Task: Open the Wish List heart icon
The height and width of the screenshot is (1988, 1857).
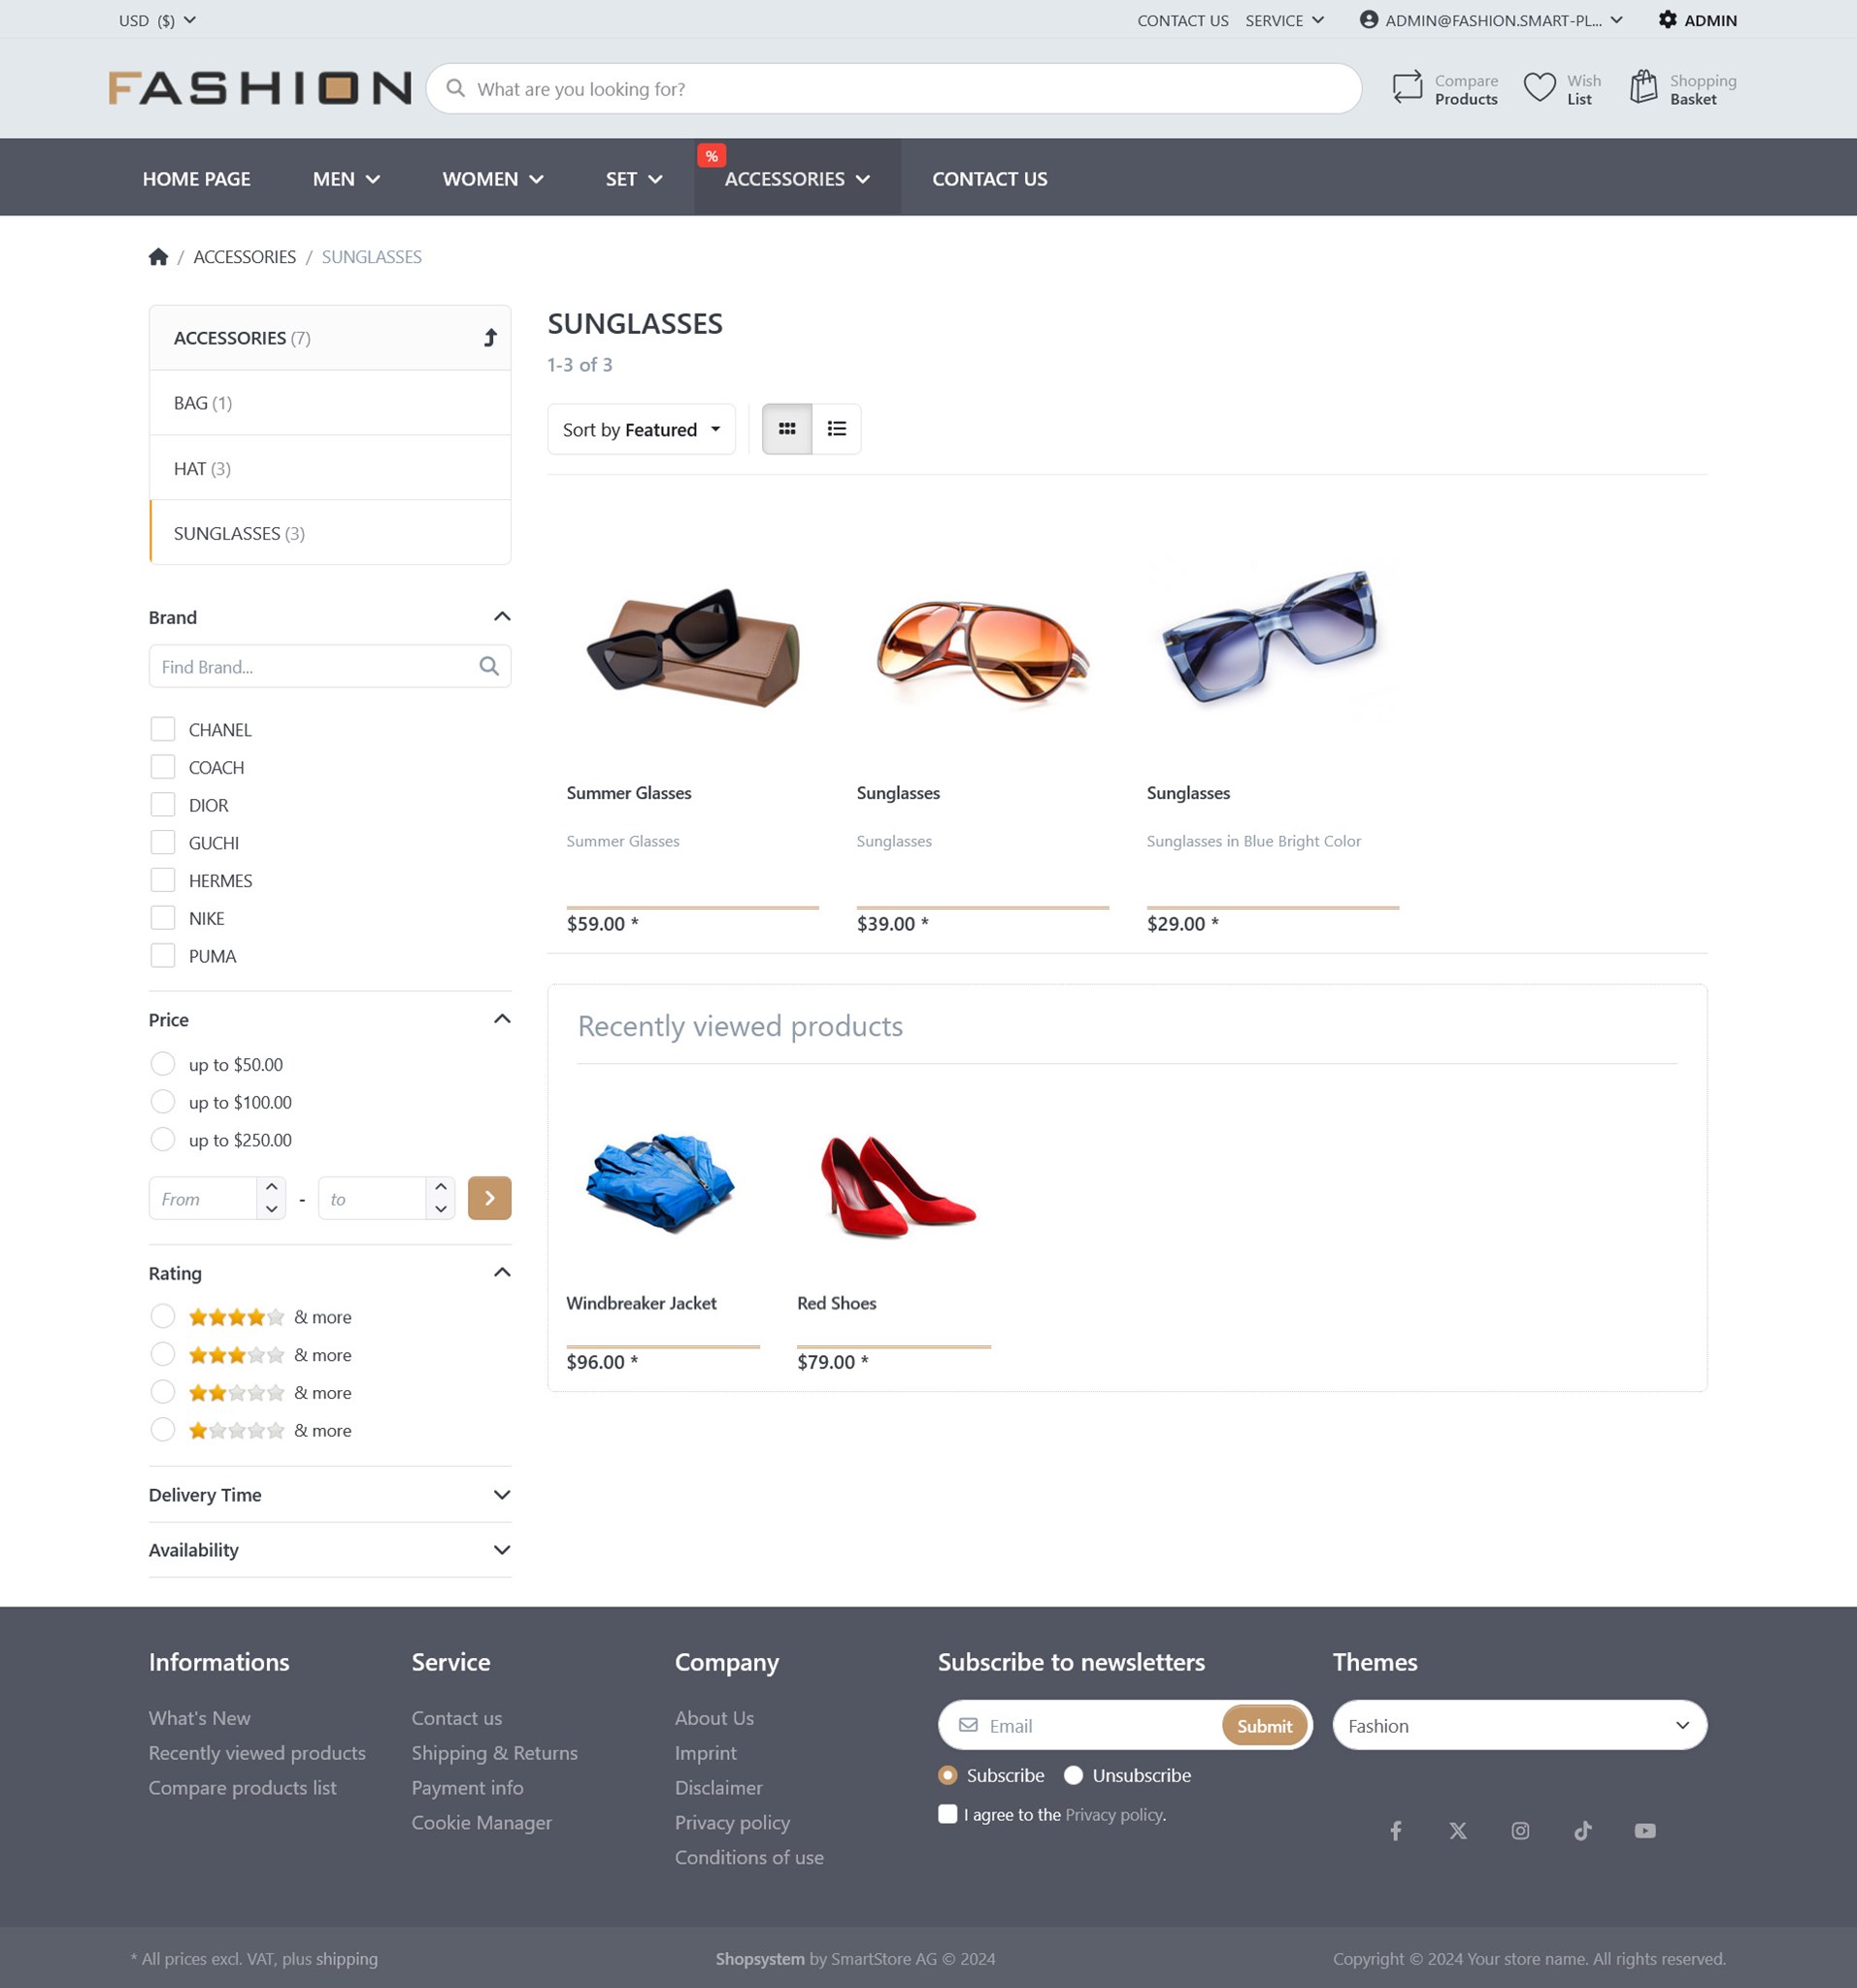Action: click(x=1539, y=88)
